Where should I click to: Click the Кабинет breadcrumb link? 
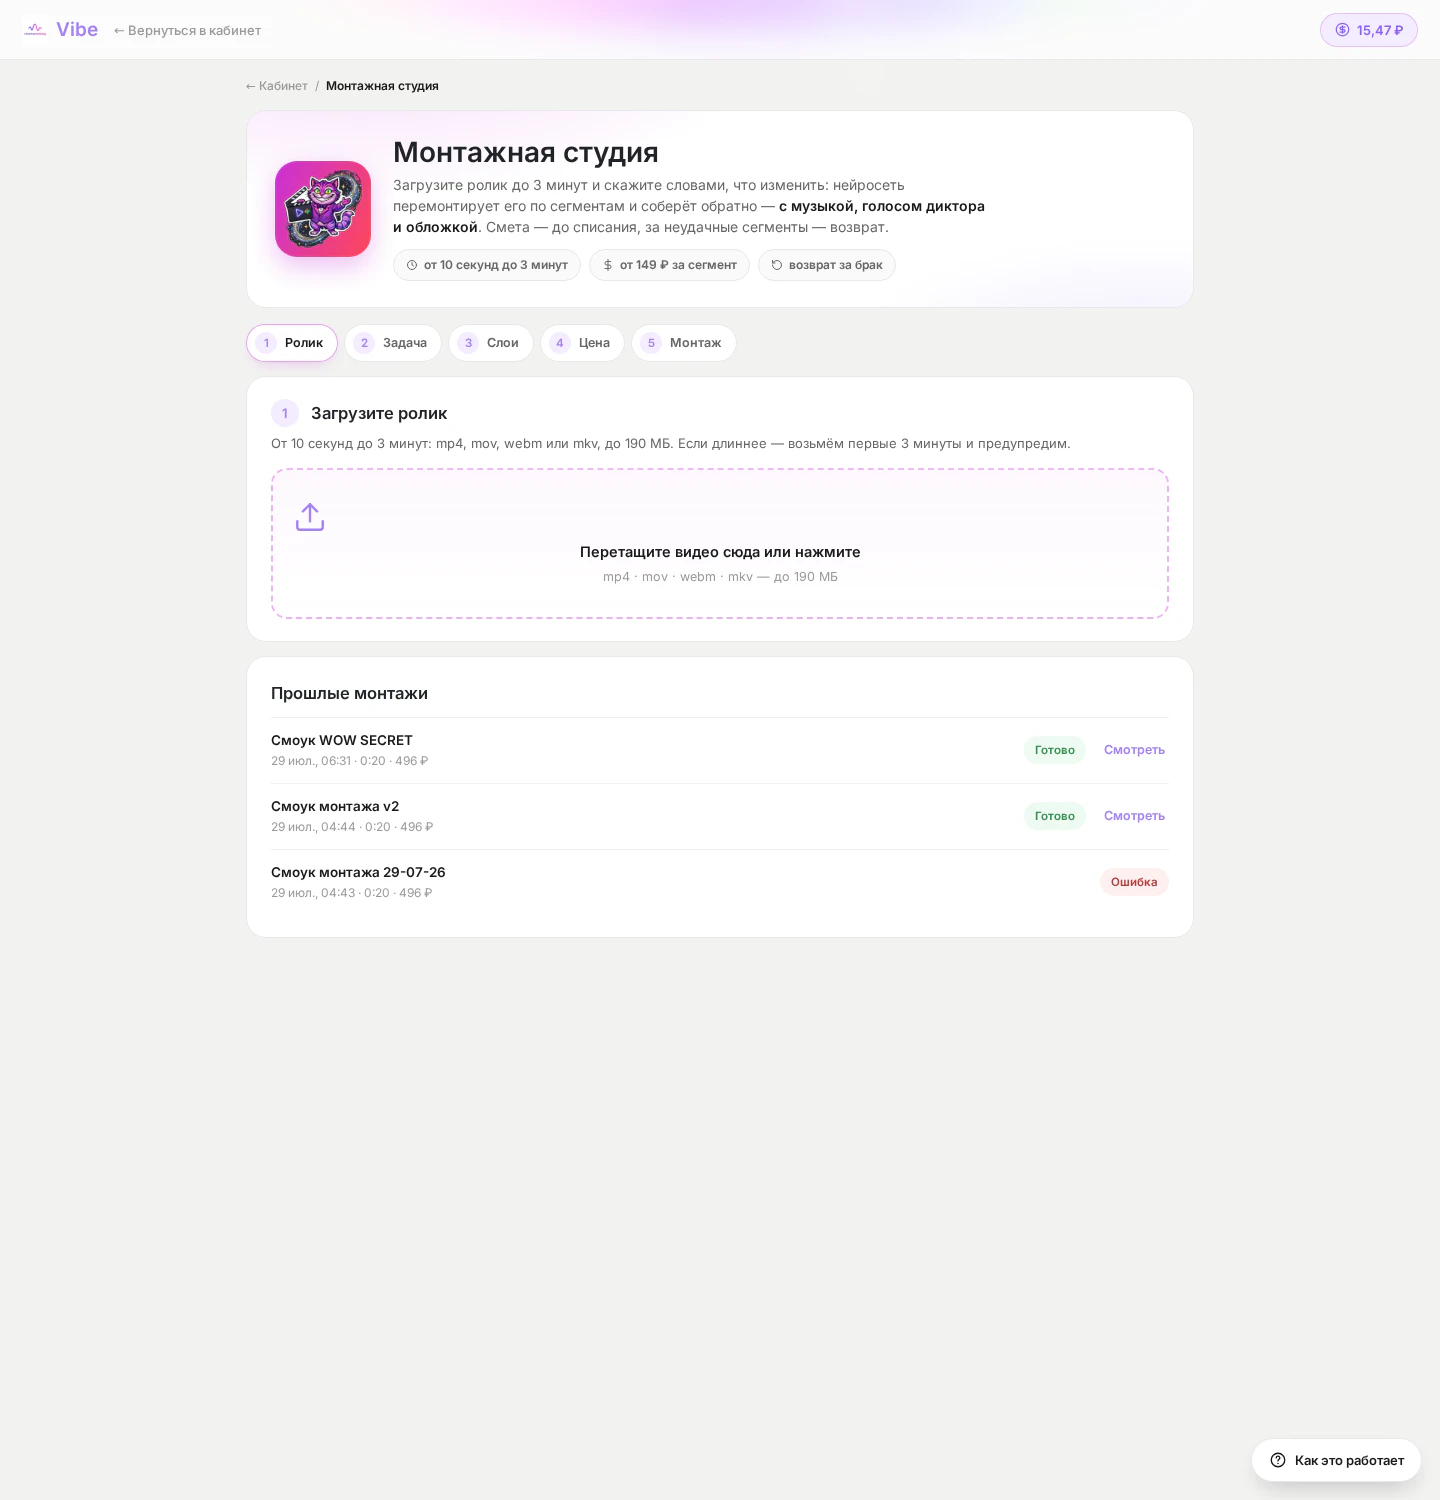tap(277, 86)
